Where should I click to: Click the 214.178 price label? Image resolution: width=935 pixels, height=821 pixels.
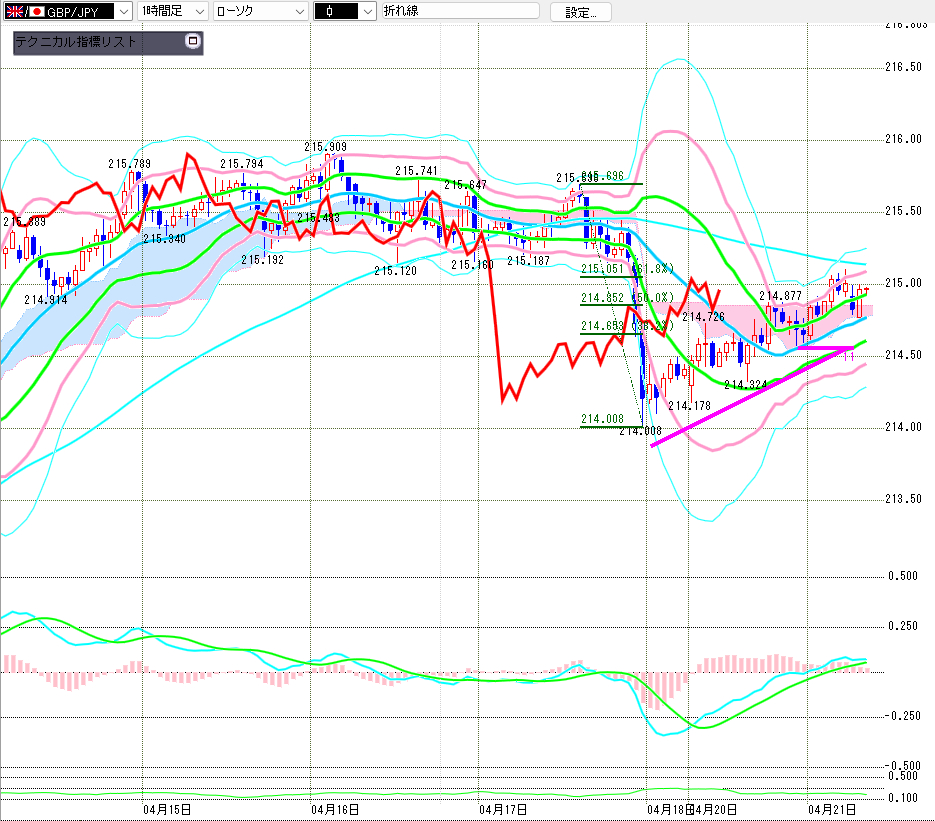pos(689,405)
